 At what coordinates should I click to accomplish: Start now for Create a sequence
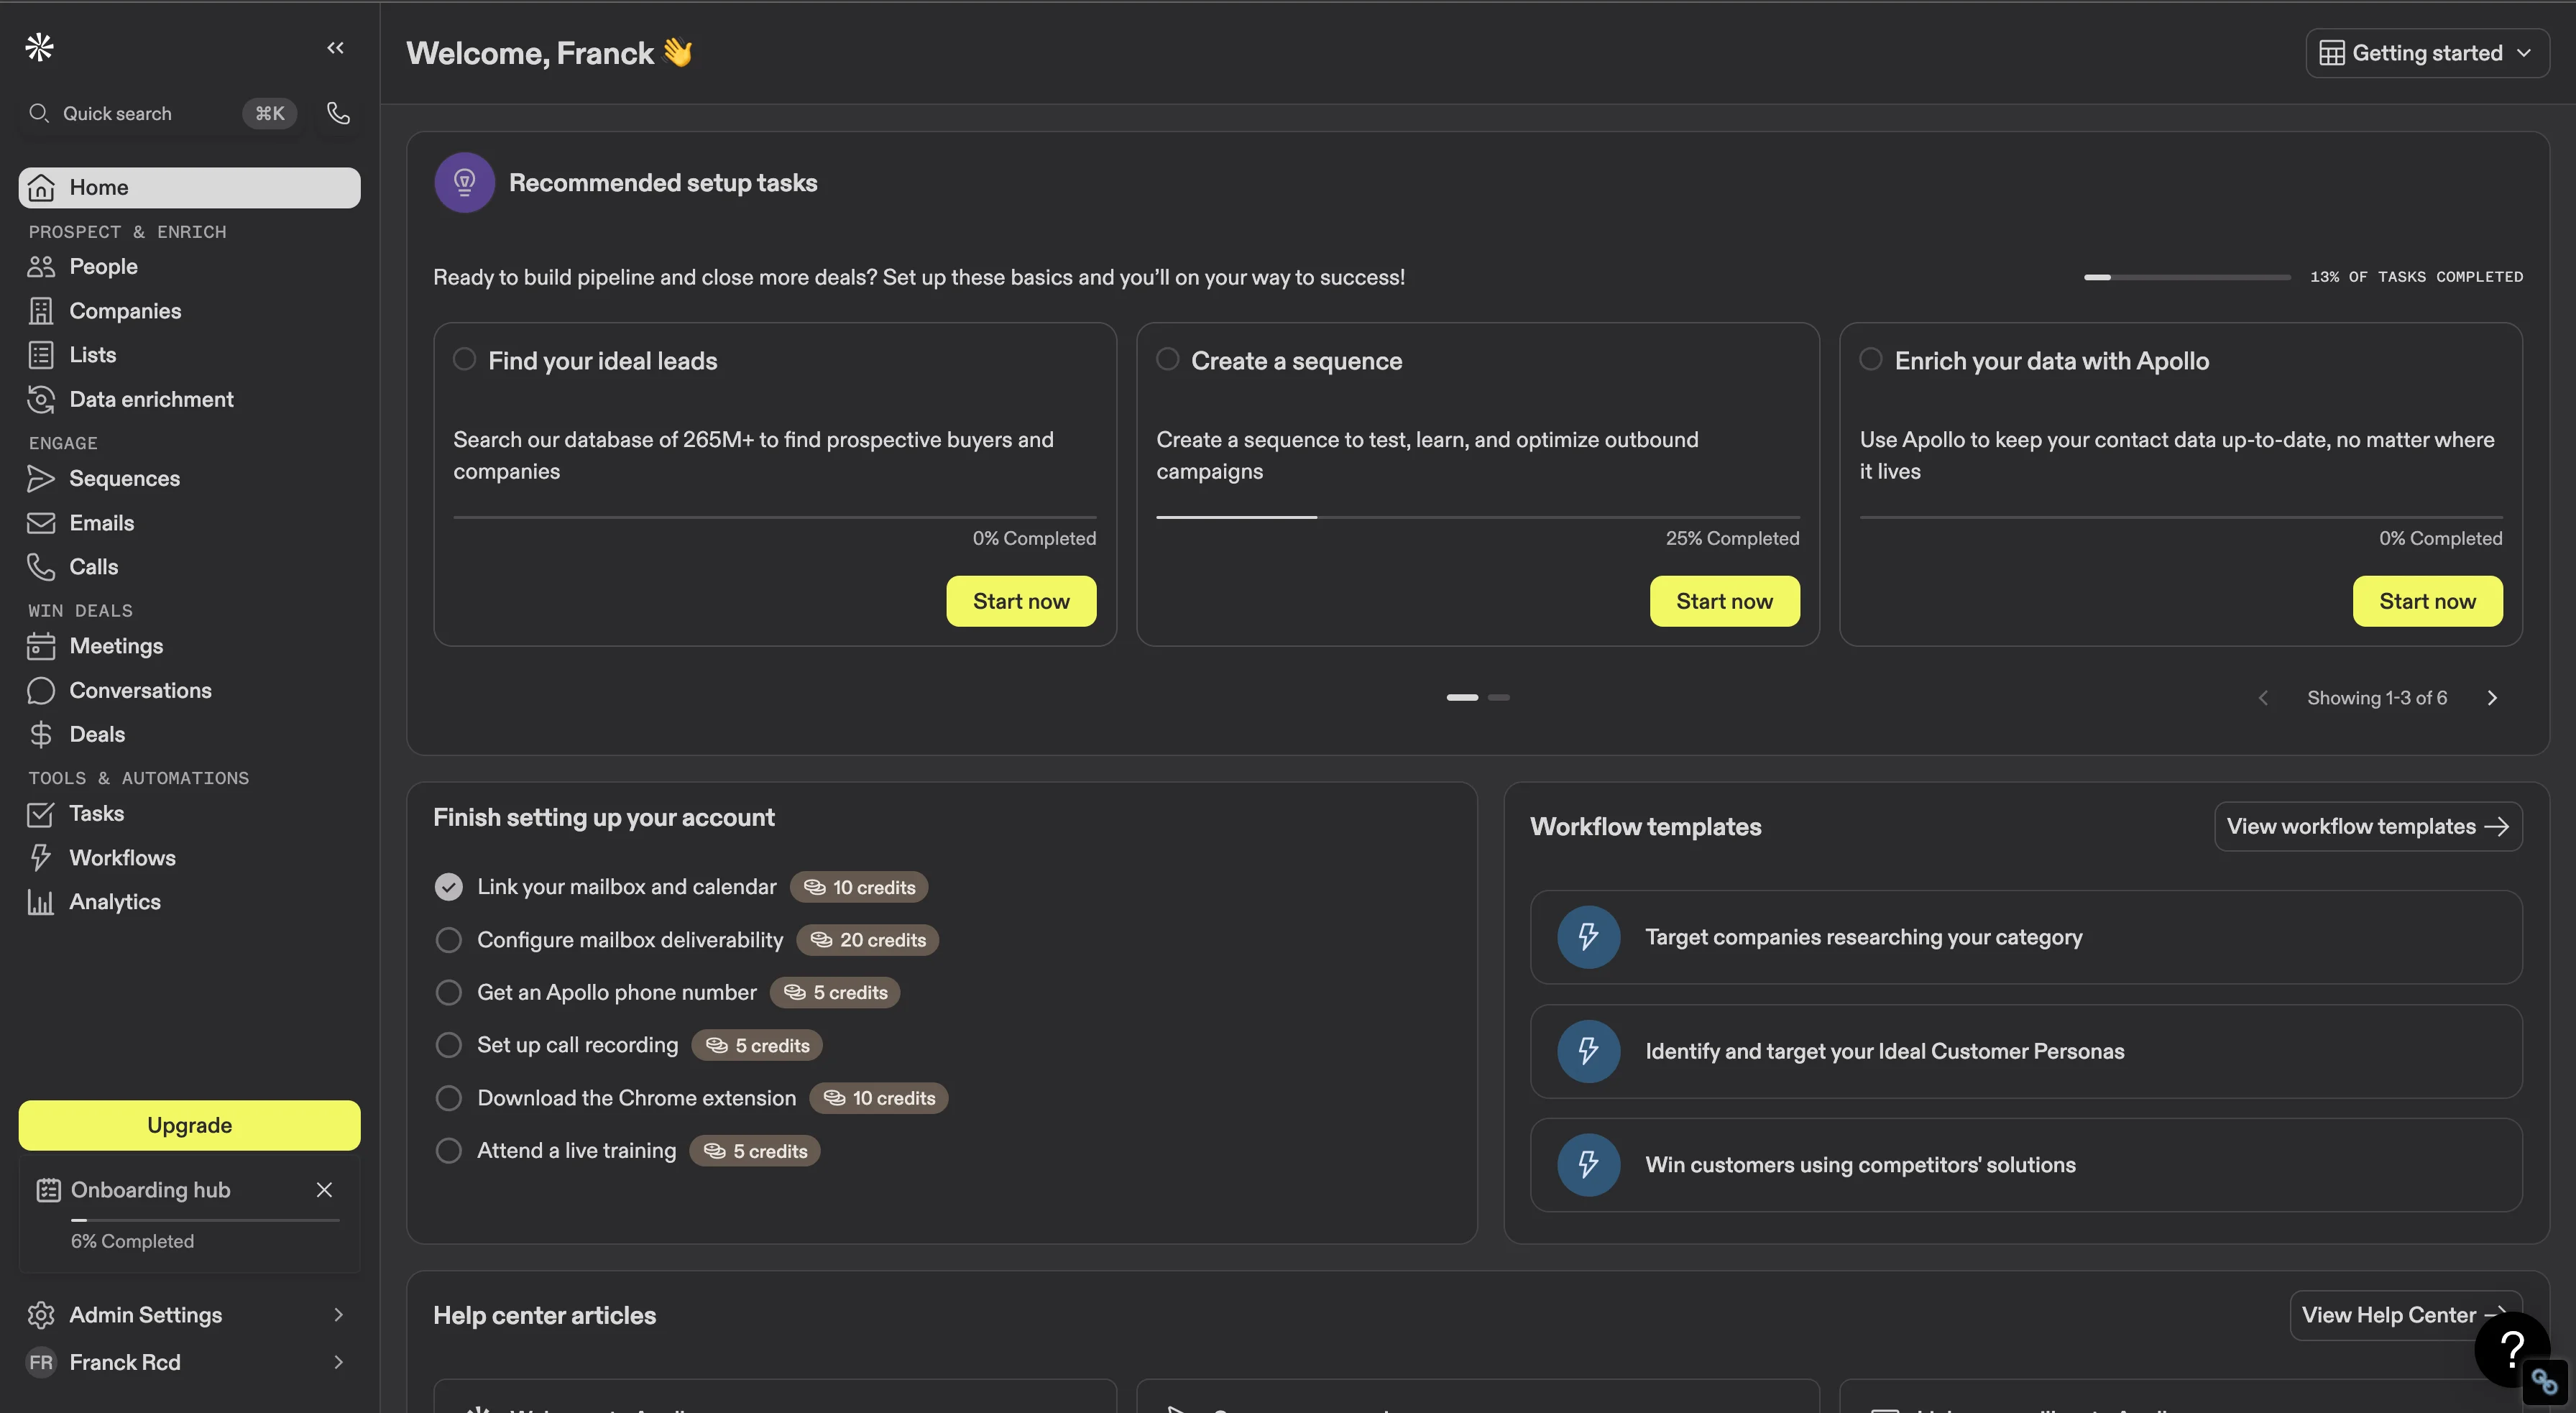(x=1724, y=601)
